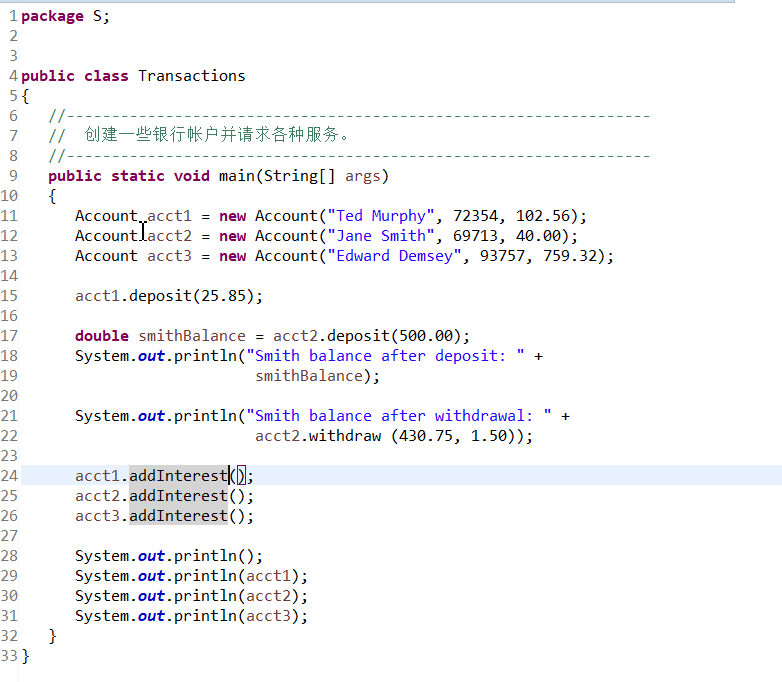782x682 pixels.
Task: Click the variable 'acct2' on line 12
Action: click(x=169, y=236)
